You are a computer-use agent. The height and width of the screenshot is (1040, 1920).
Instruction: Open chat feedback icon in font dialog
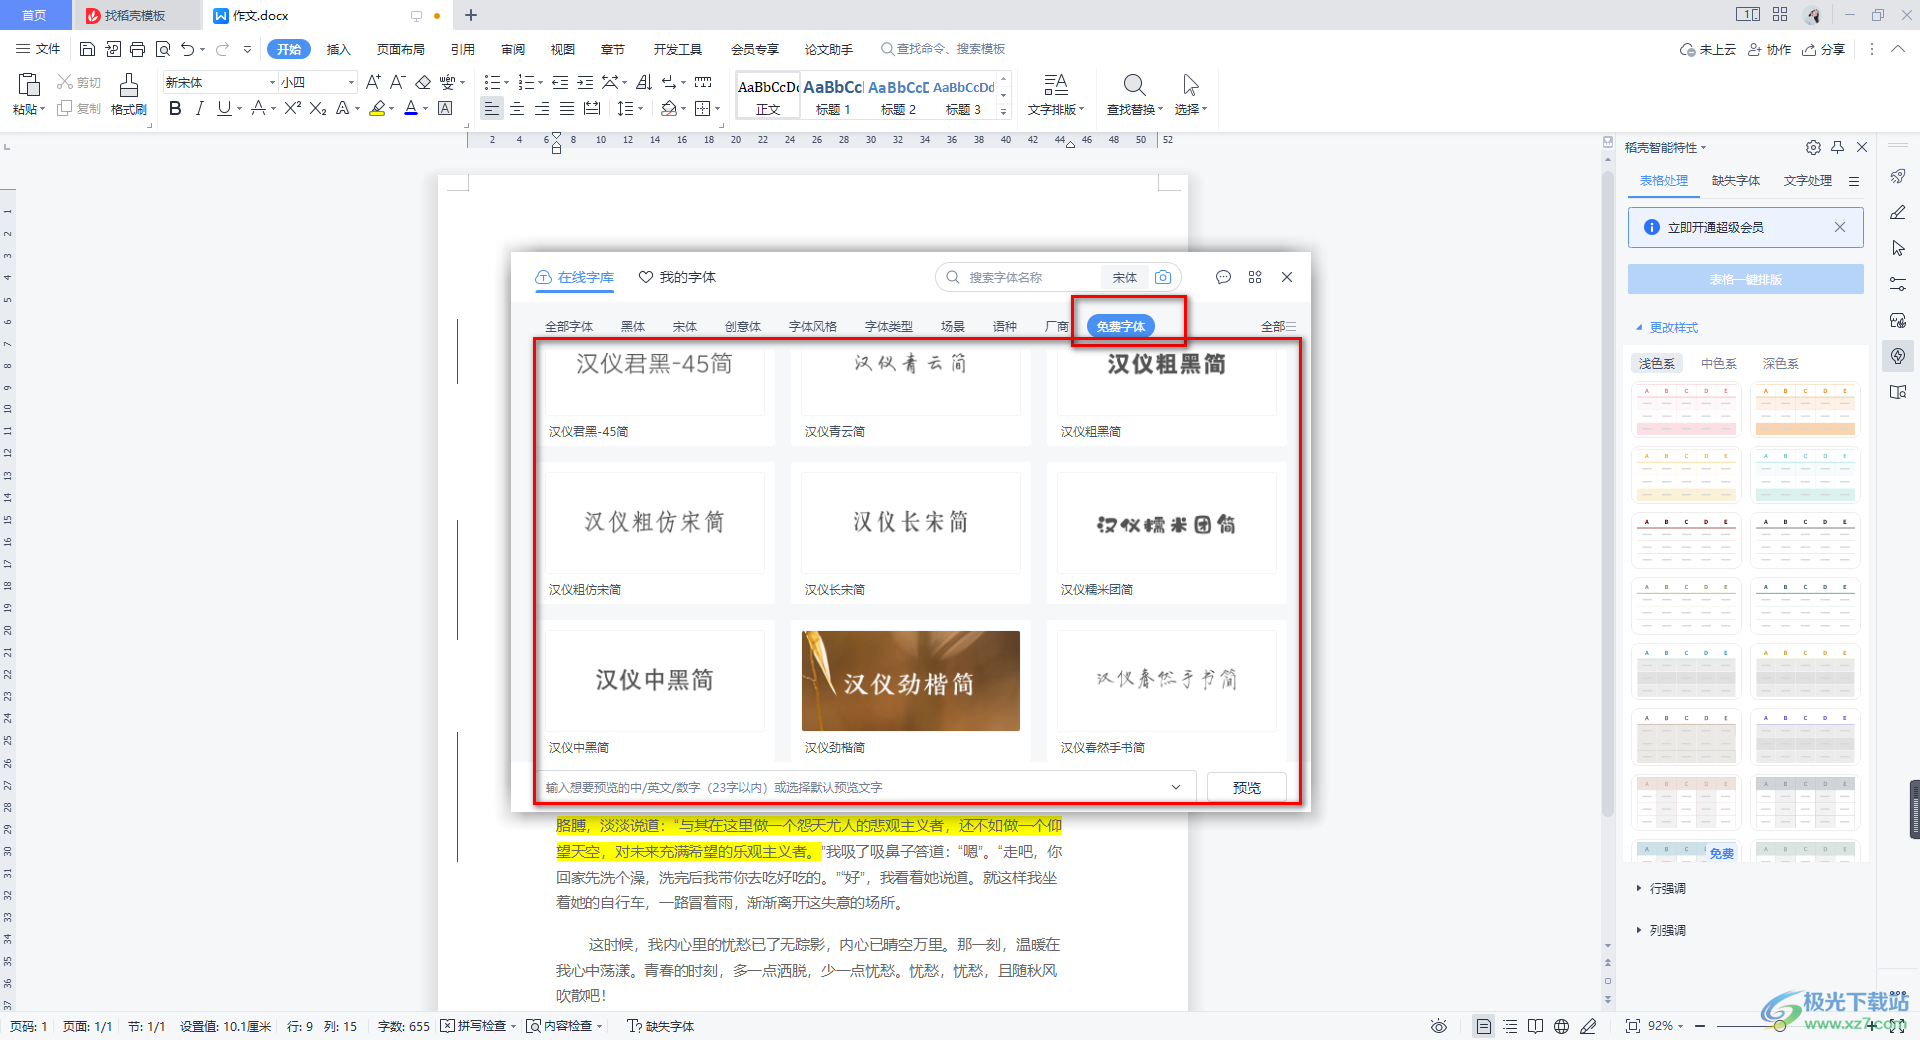1223,277
